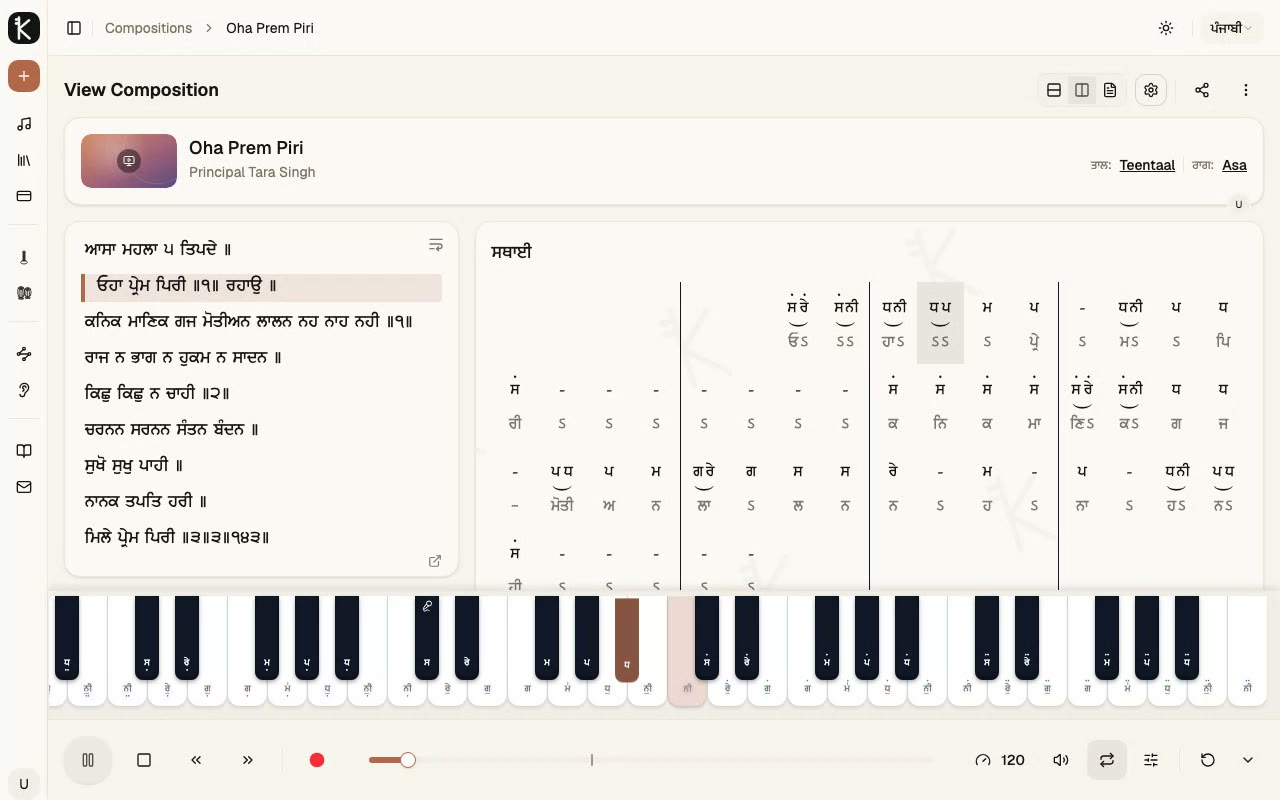Open the ਪੰਜਾਬੀ language dropdown
This screenshot has height=800, width=1280.
(x=1231, y=28)
